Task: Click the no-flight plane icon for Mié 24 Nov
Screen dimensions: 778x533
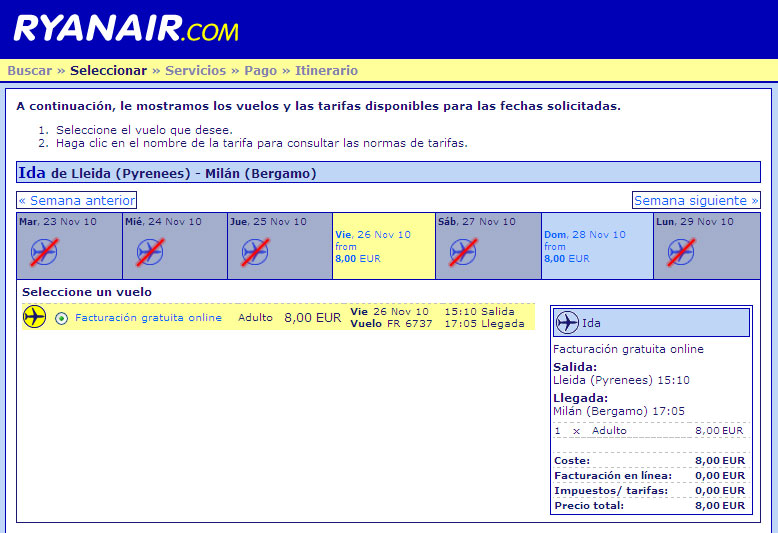Action: [149, 252]
